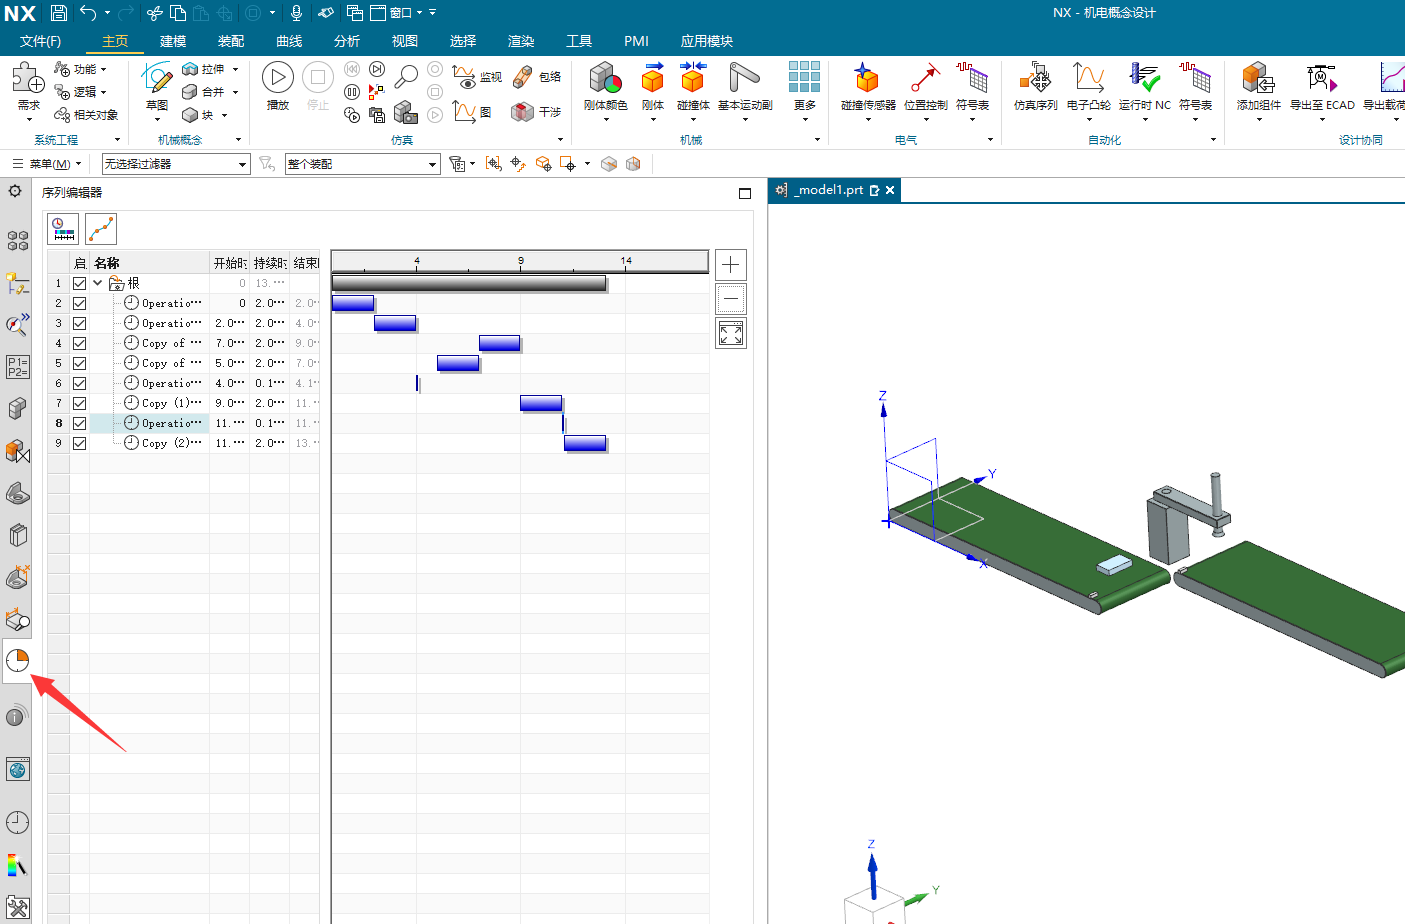Select the 基本运动副 basic joint icon

point(744,78)
